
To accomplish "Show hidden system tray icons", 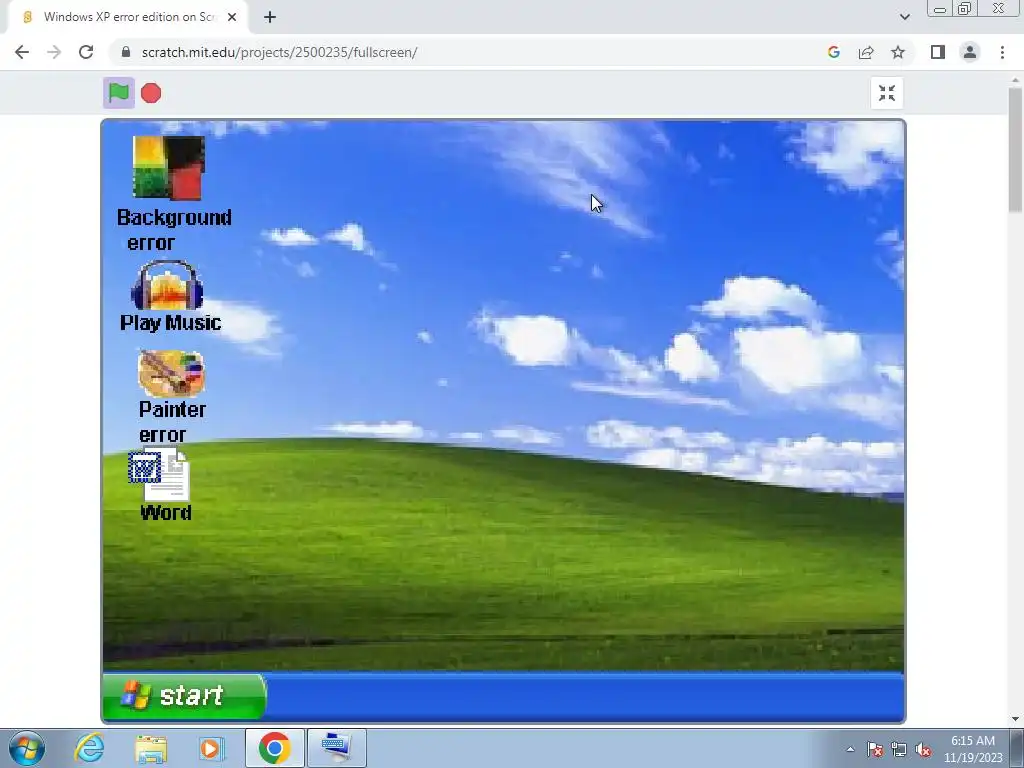I will 850,749.
